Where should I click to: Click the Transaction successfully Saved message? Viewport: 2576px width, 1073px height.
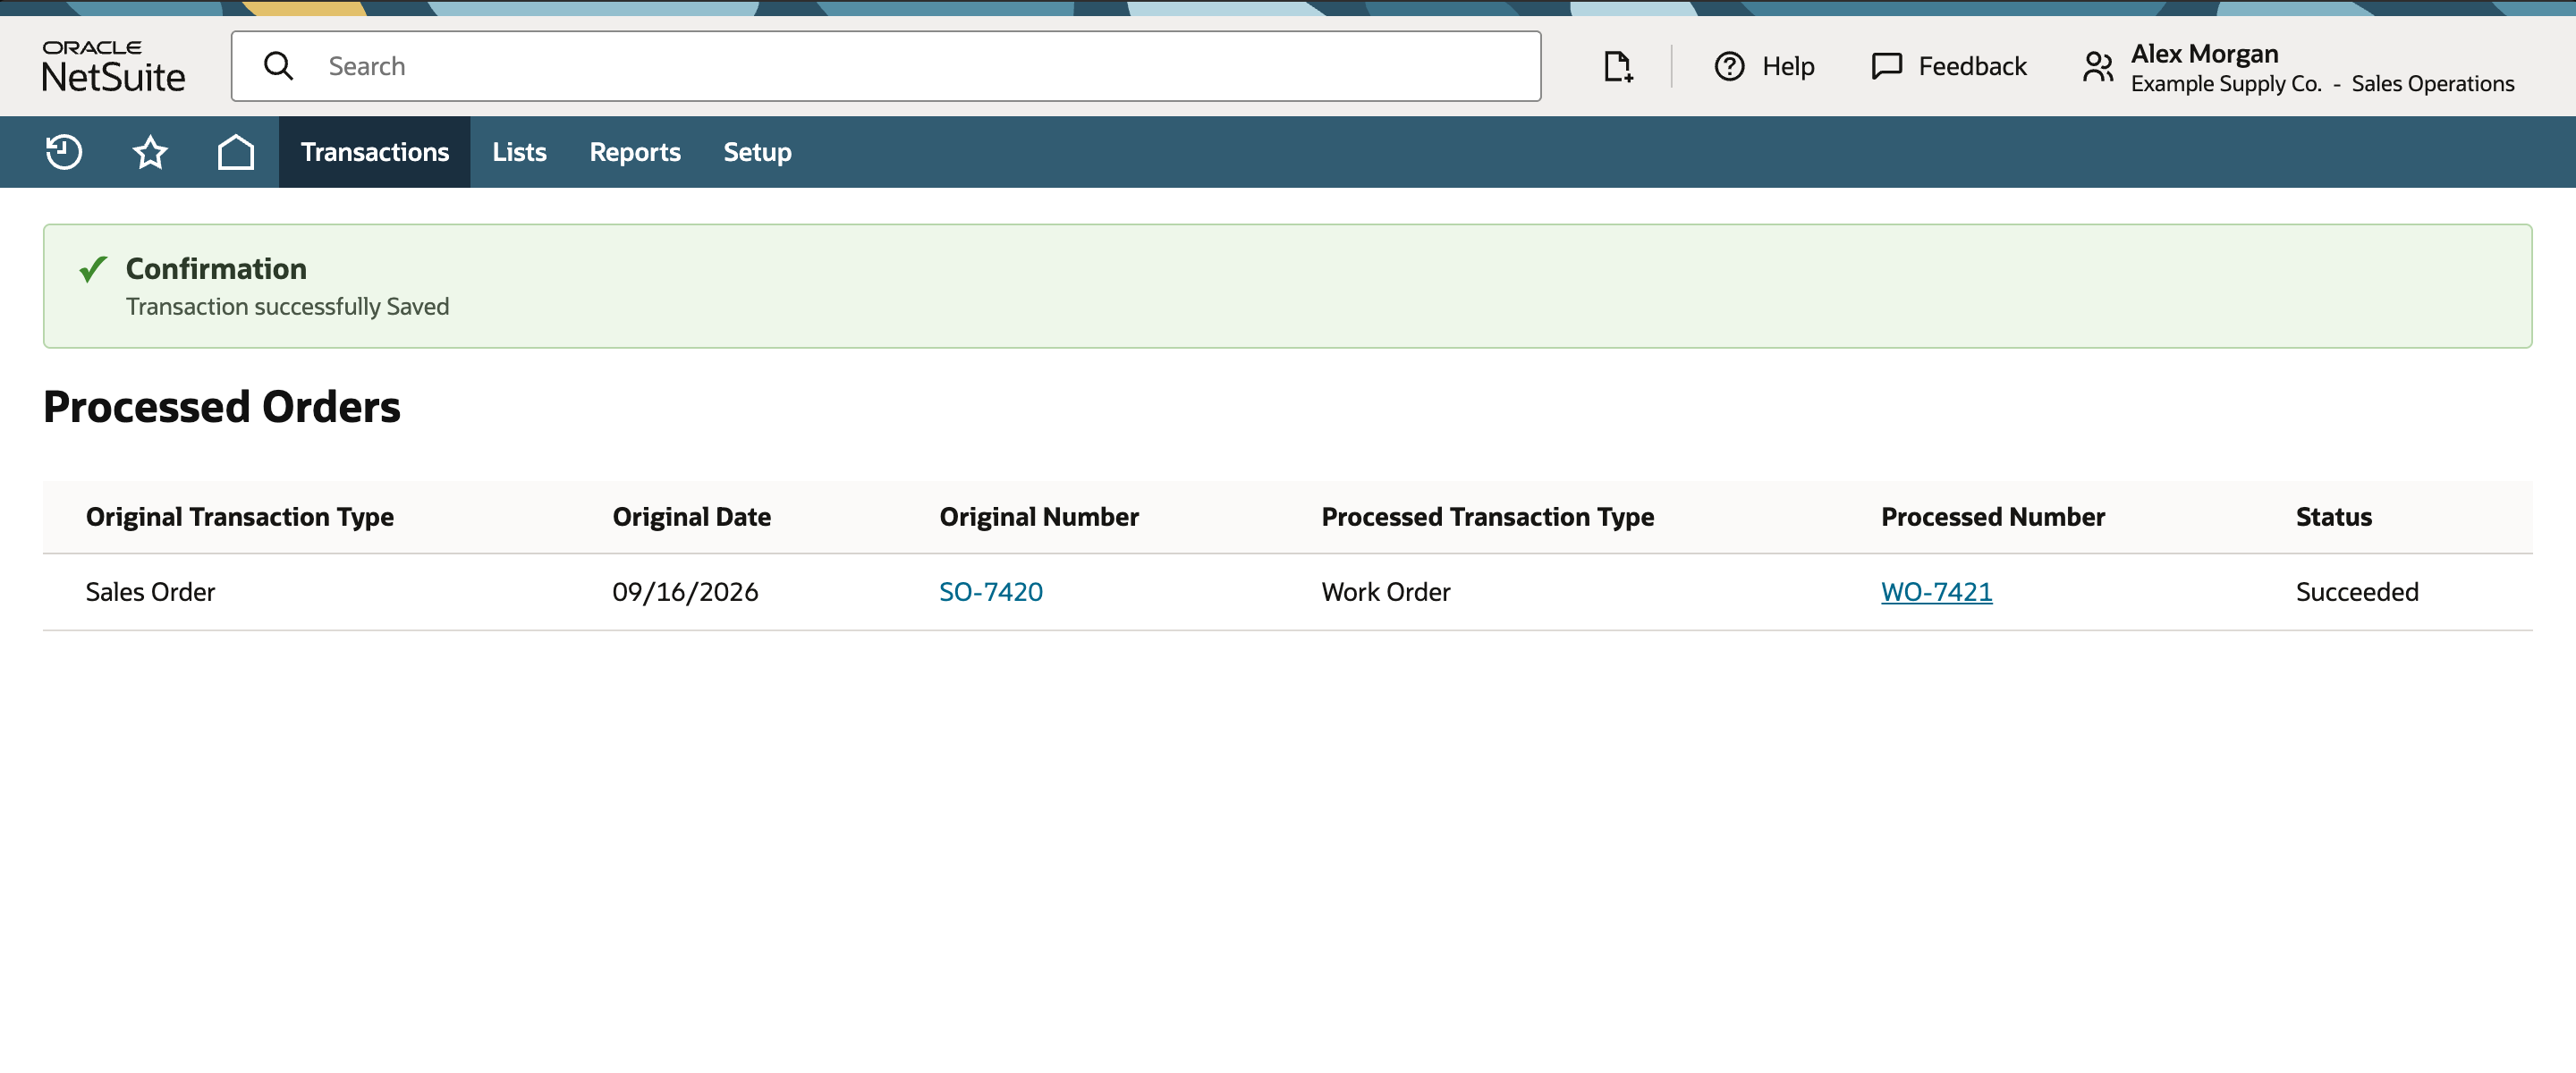coord(287,306)
